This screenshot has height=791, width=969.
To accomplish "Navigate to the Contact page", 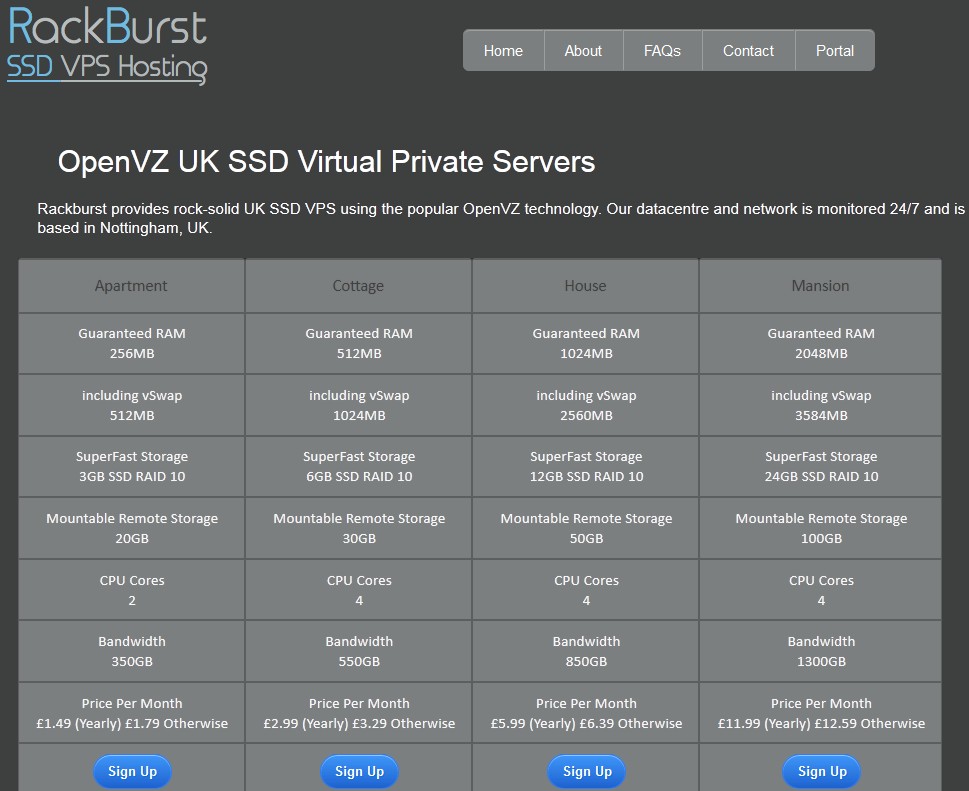I will point(748,51).
